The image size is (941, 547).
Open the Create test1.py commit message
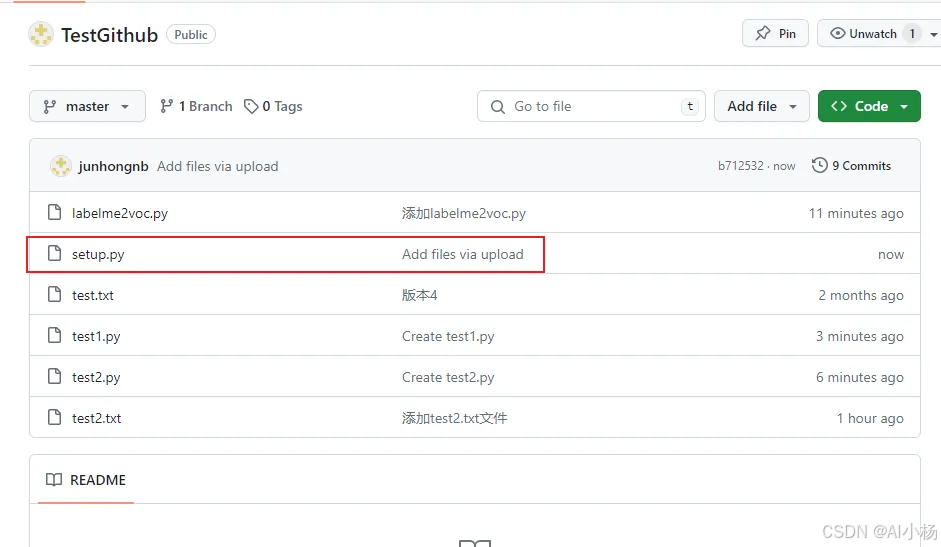448,336
